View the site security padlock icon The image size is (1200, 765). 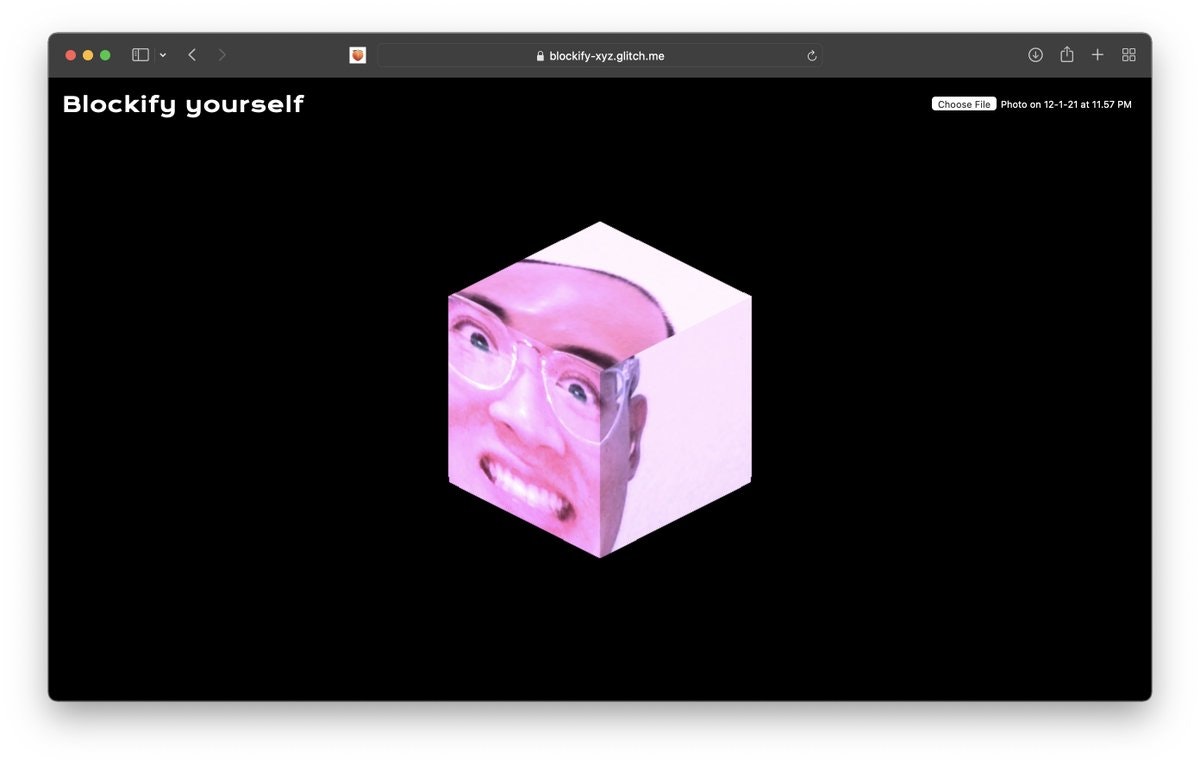click(x=538, y=56)
